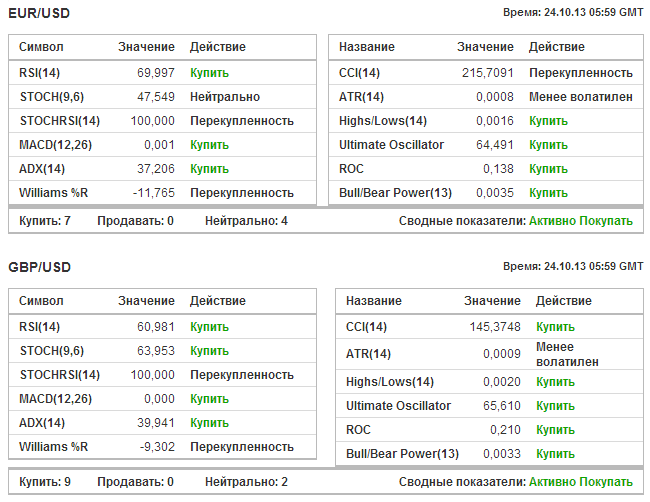650x502 pixels.
Task: Click the EUR/USD Williams %R value -11,765
Action: [x=154, y=193]
